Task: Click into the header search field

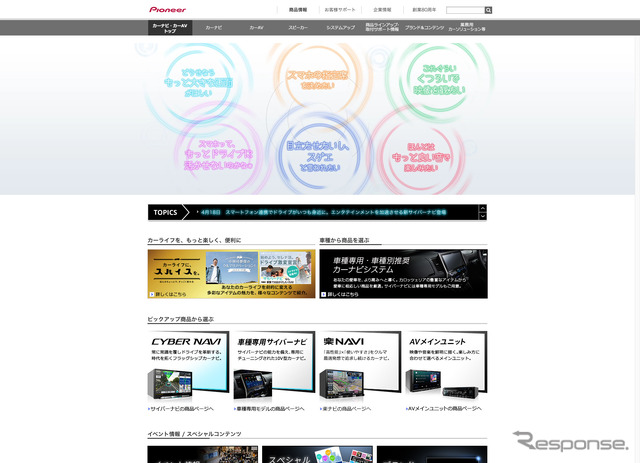Action: coord(465,10)
